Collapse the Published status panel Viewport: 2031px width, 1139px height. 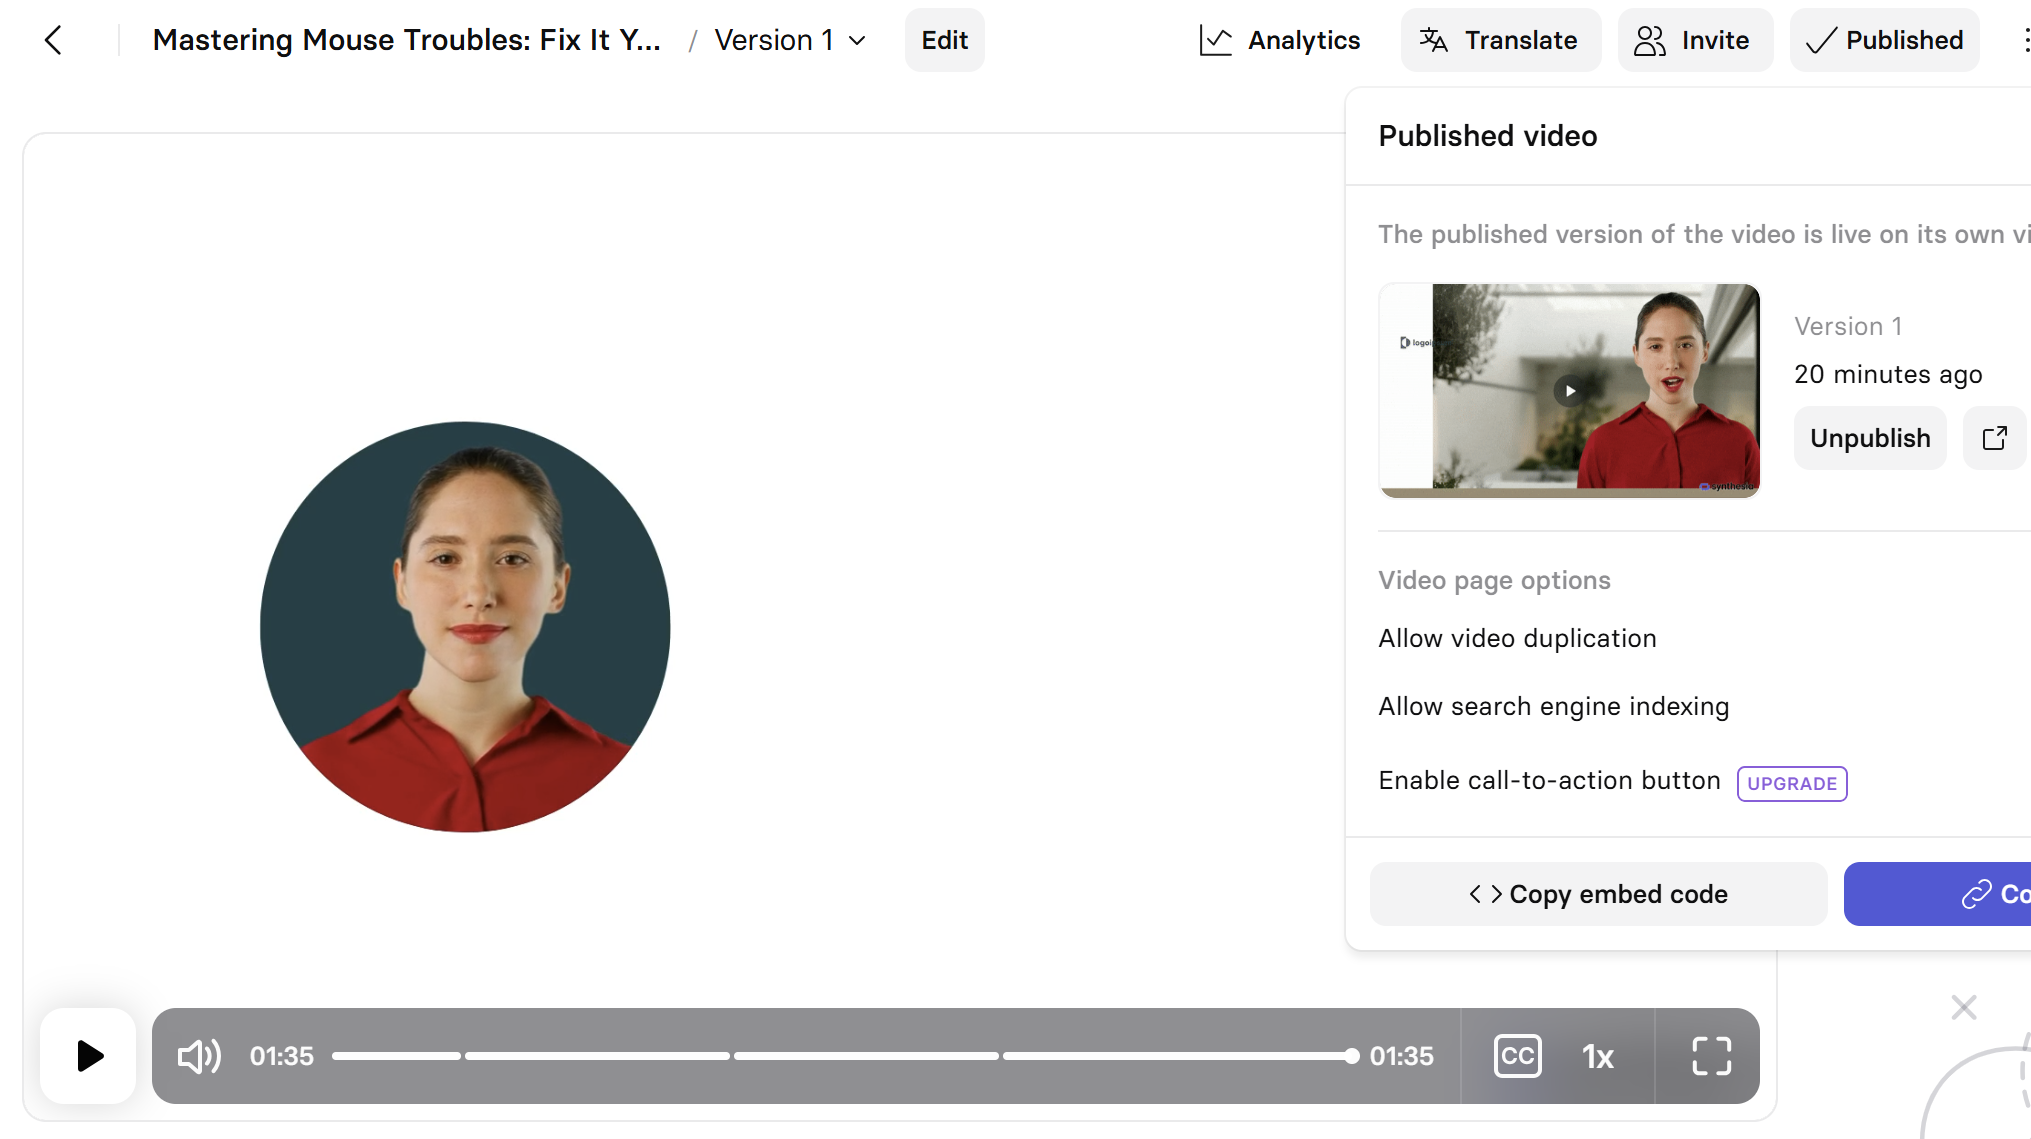[x=1884, y=40]
